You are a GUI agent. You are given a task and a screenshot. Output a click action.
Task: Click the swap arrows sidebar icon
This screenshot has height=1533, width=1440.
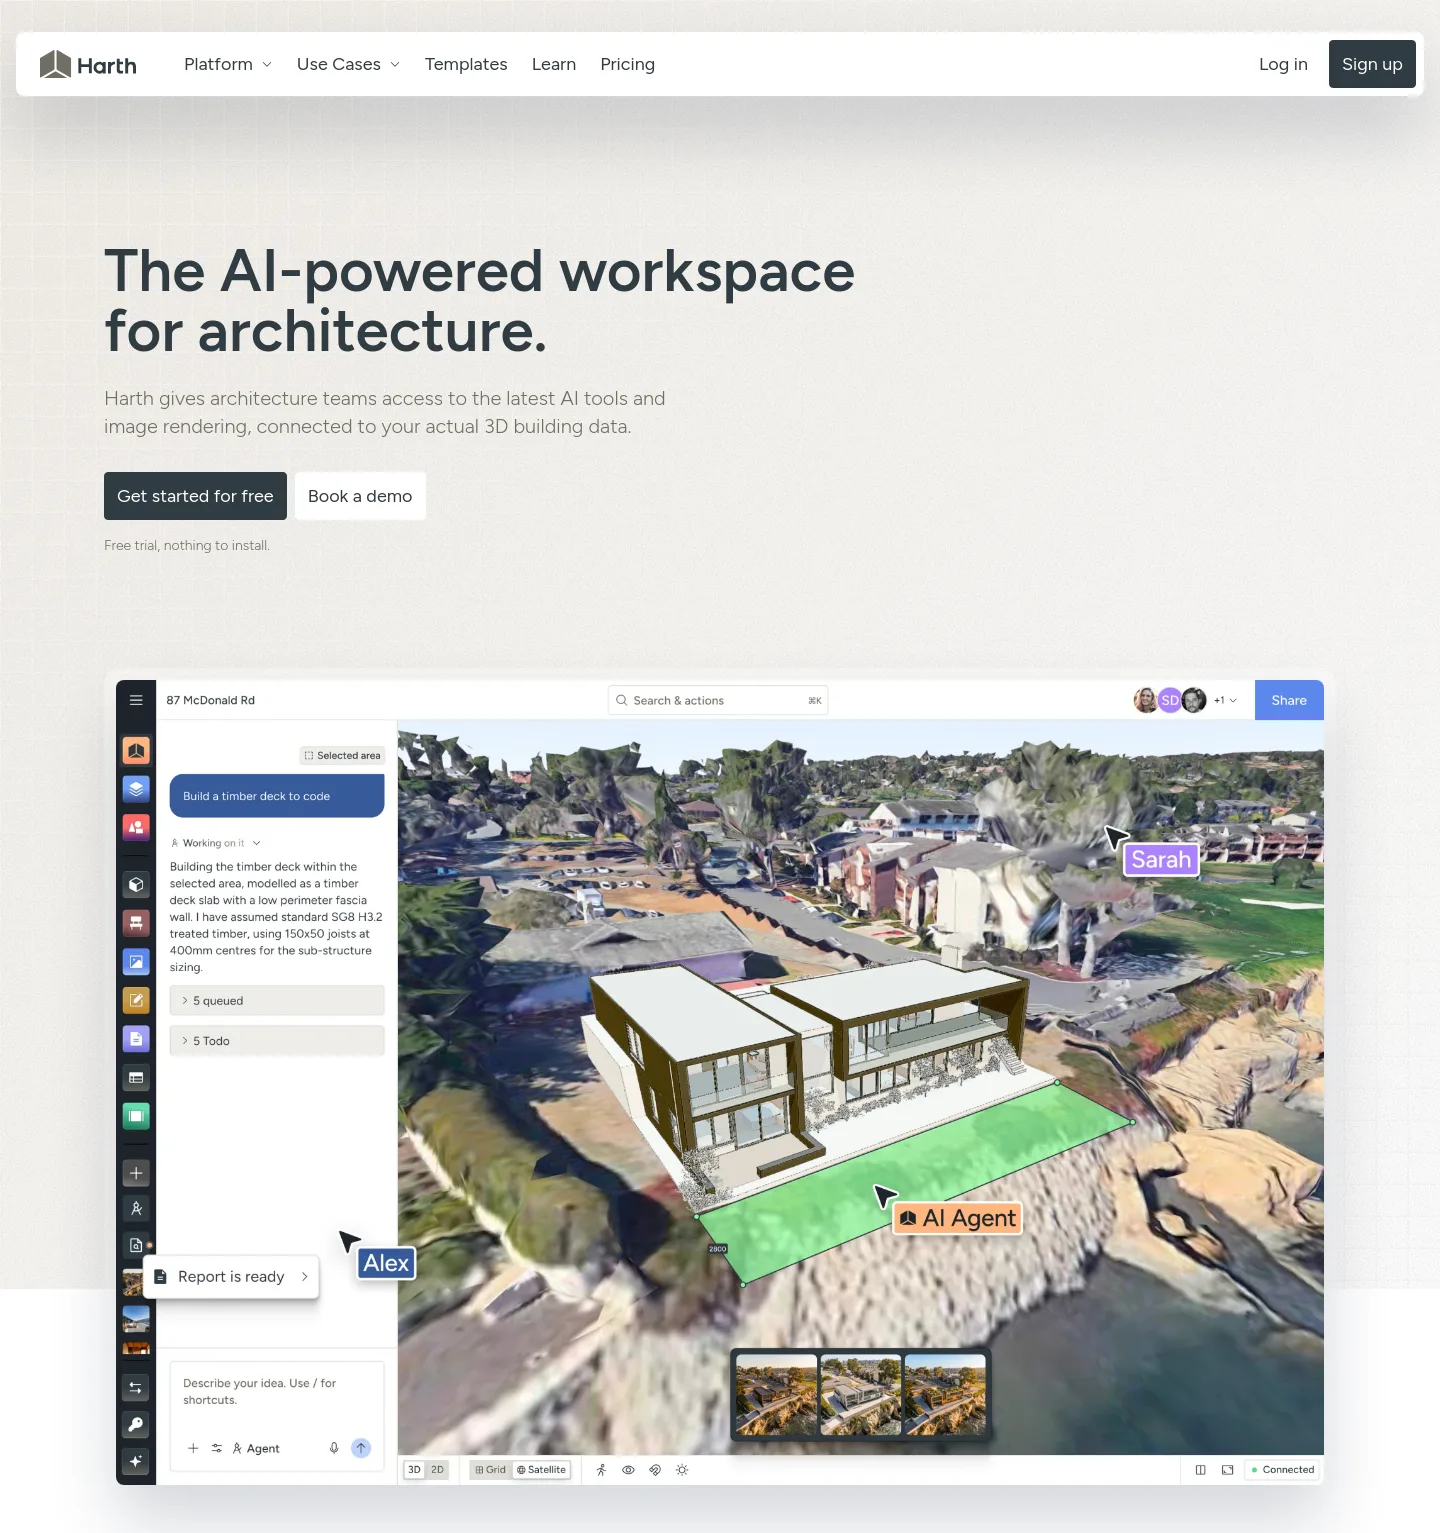click(x=136, y=1387)
